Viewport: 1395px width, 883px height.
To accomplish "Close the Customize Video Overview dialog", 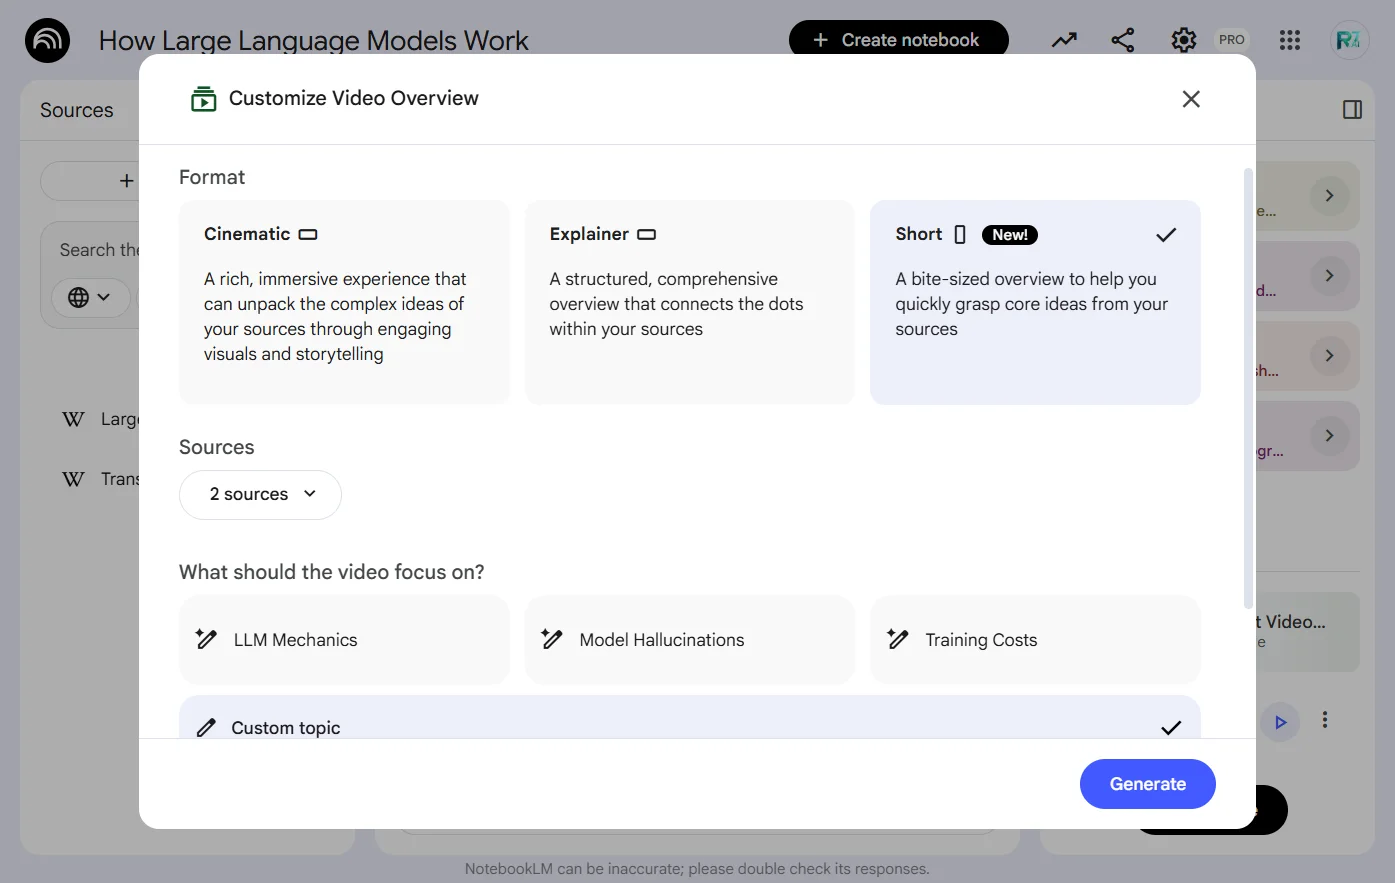I will (x=1191, y=99).
